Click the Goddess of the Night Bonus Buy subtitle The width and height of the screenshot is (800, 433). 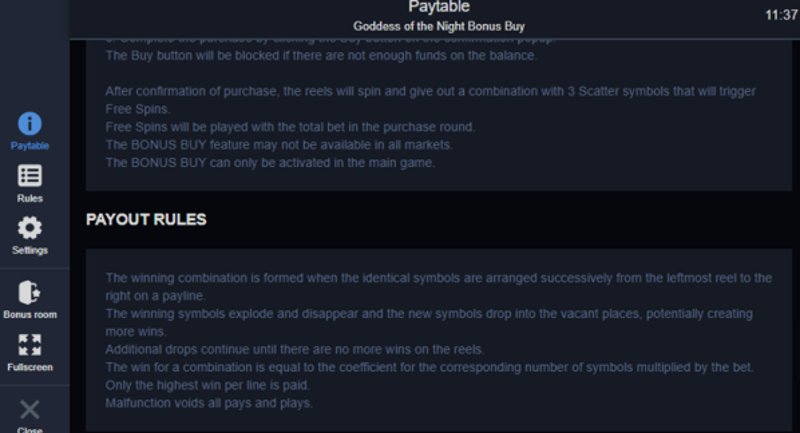point(439,26)
